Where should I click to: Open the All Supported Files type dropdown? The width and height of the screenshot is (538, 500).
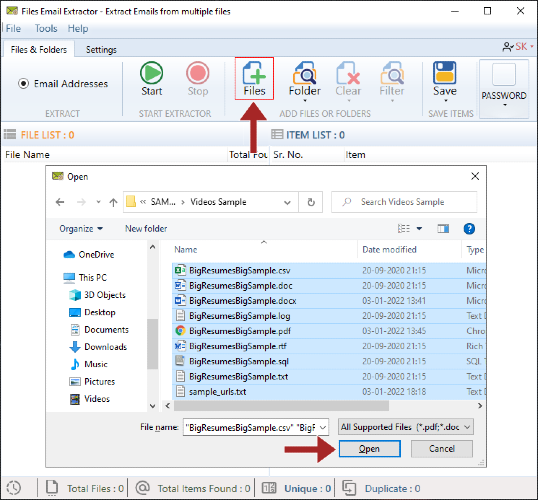coord(406,427)
